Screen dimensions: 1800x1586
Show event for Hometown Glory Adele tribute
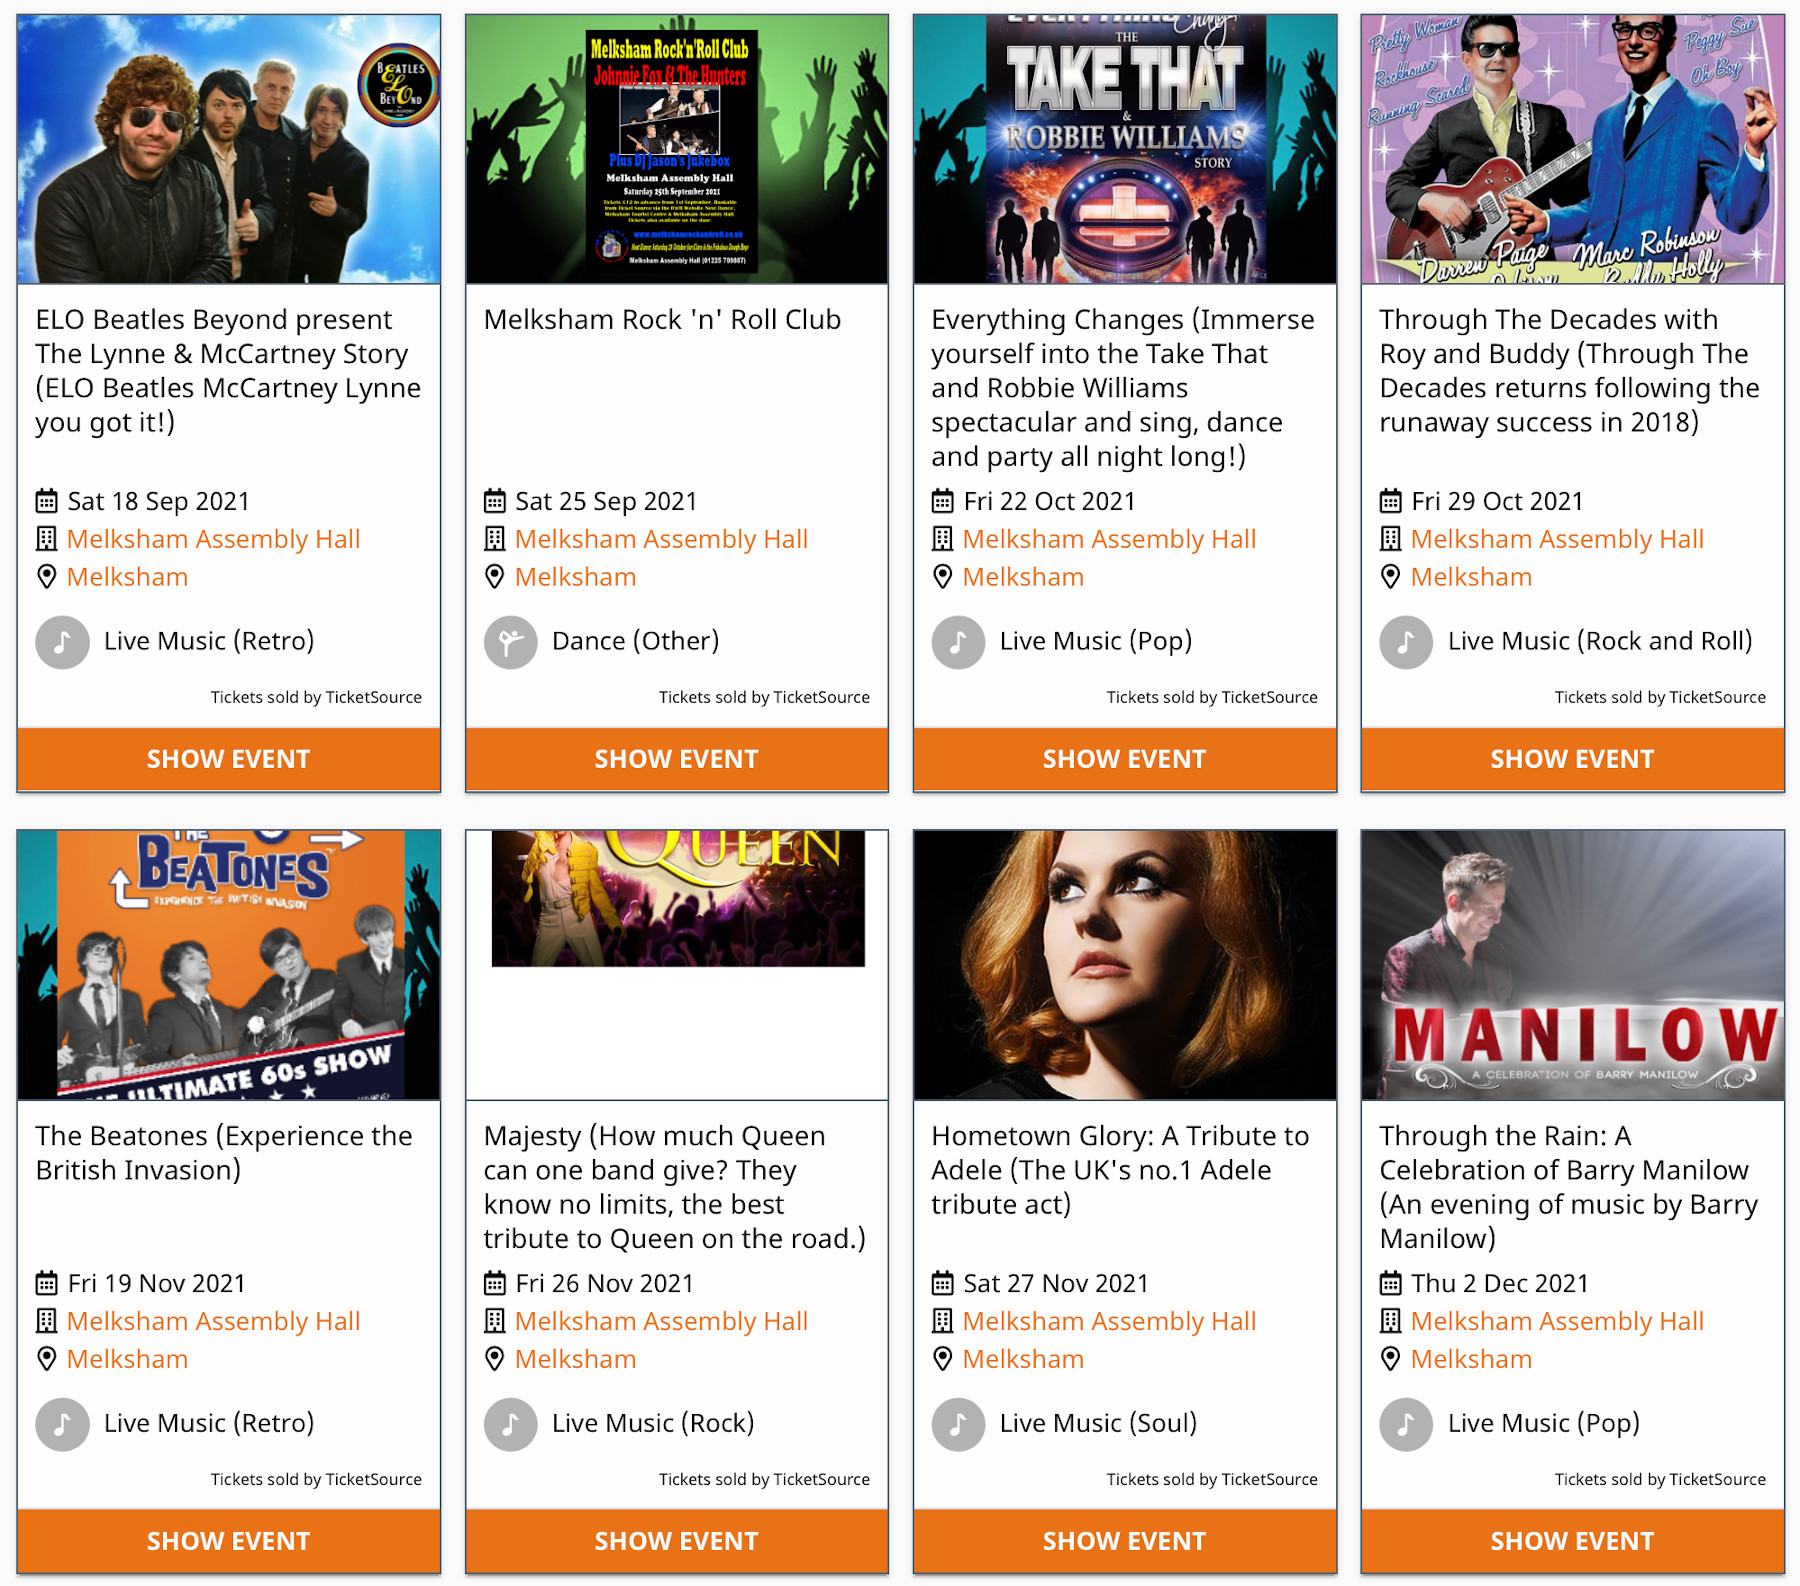pos(1124,1541)
